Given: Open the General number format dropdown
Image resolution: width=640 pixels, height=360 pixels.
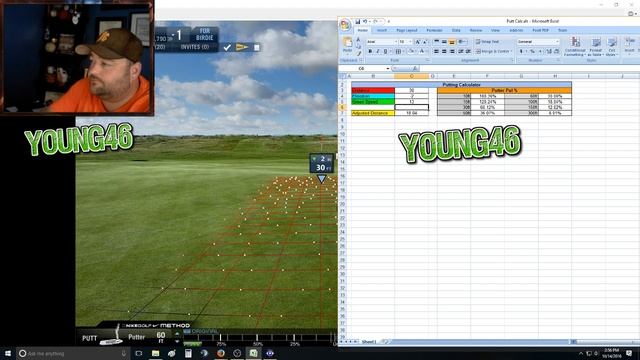Looking at the screenshot, I should click(557, 42).
